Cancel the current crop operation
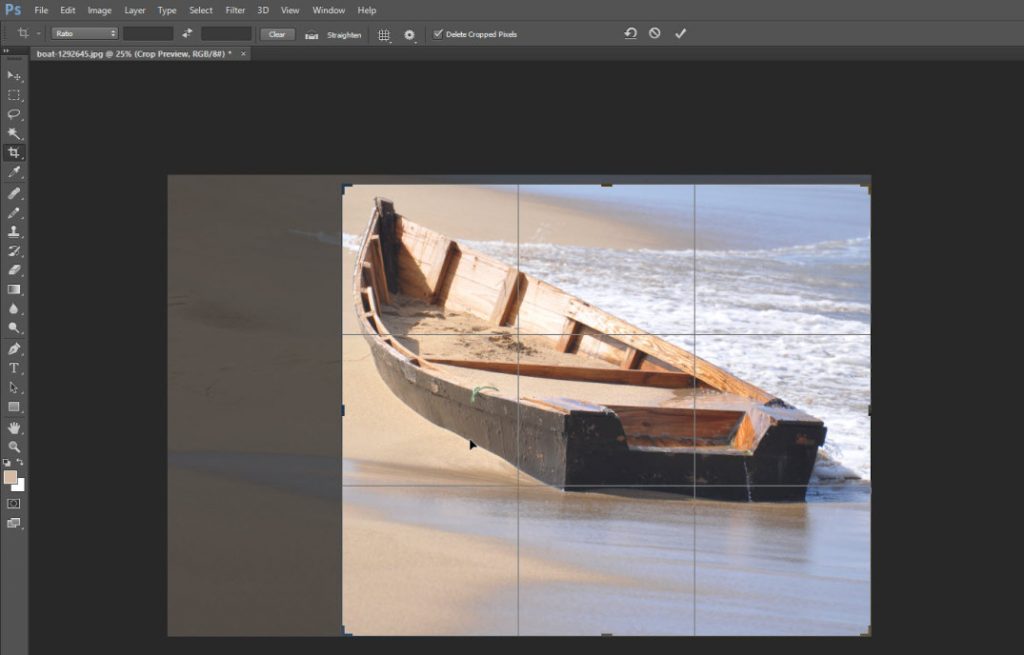Screen dimensions: 1024x655 (654, 33)
